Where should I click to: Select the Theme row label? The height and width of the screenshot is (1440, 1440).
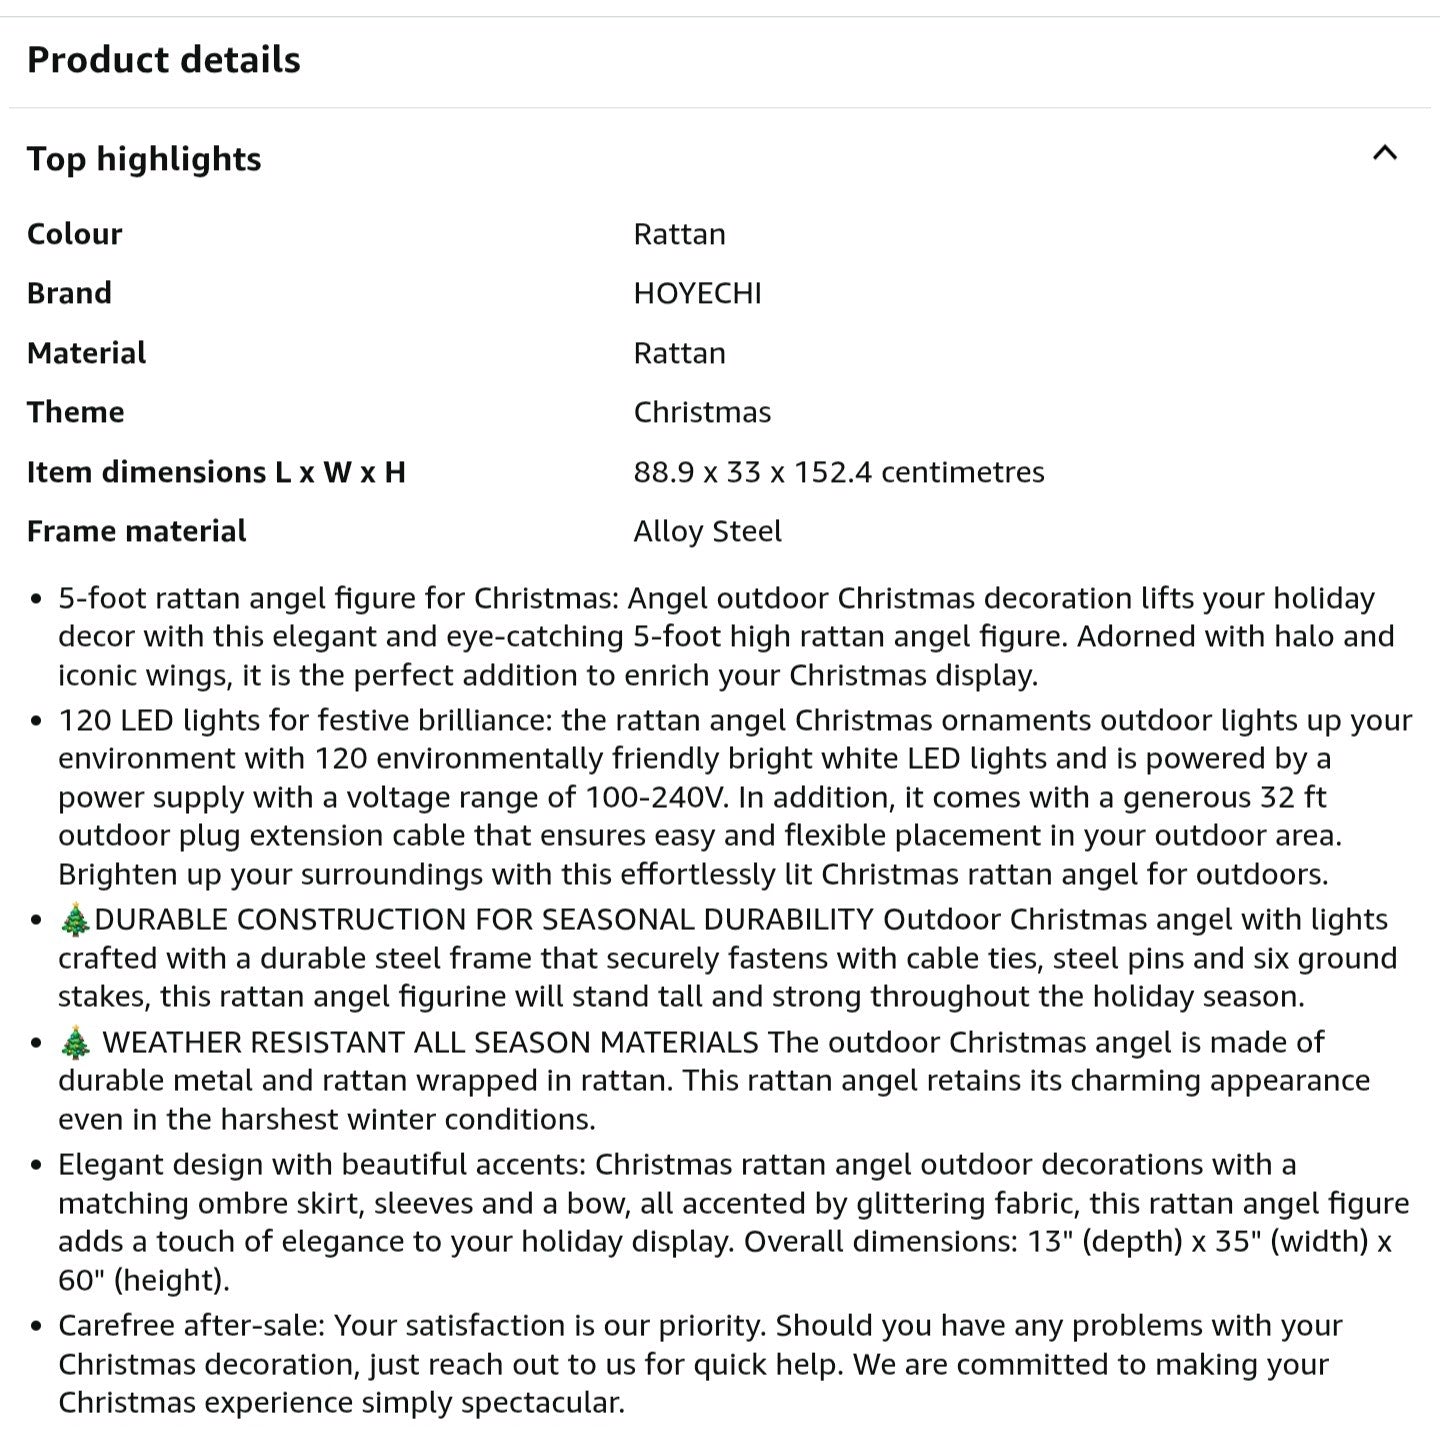click(76, 412)
